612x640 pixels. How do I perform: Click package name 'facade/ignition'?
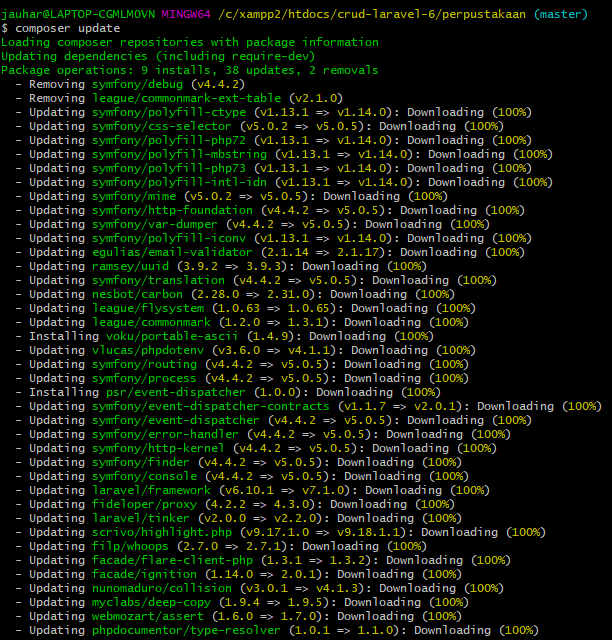pos(144,573)
